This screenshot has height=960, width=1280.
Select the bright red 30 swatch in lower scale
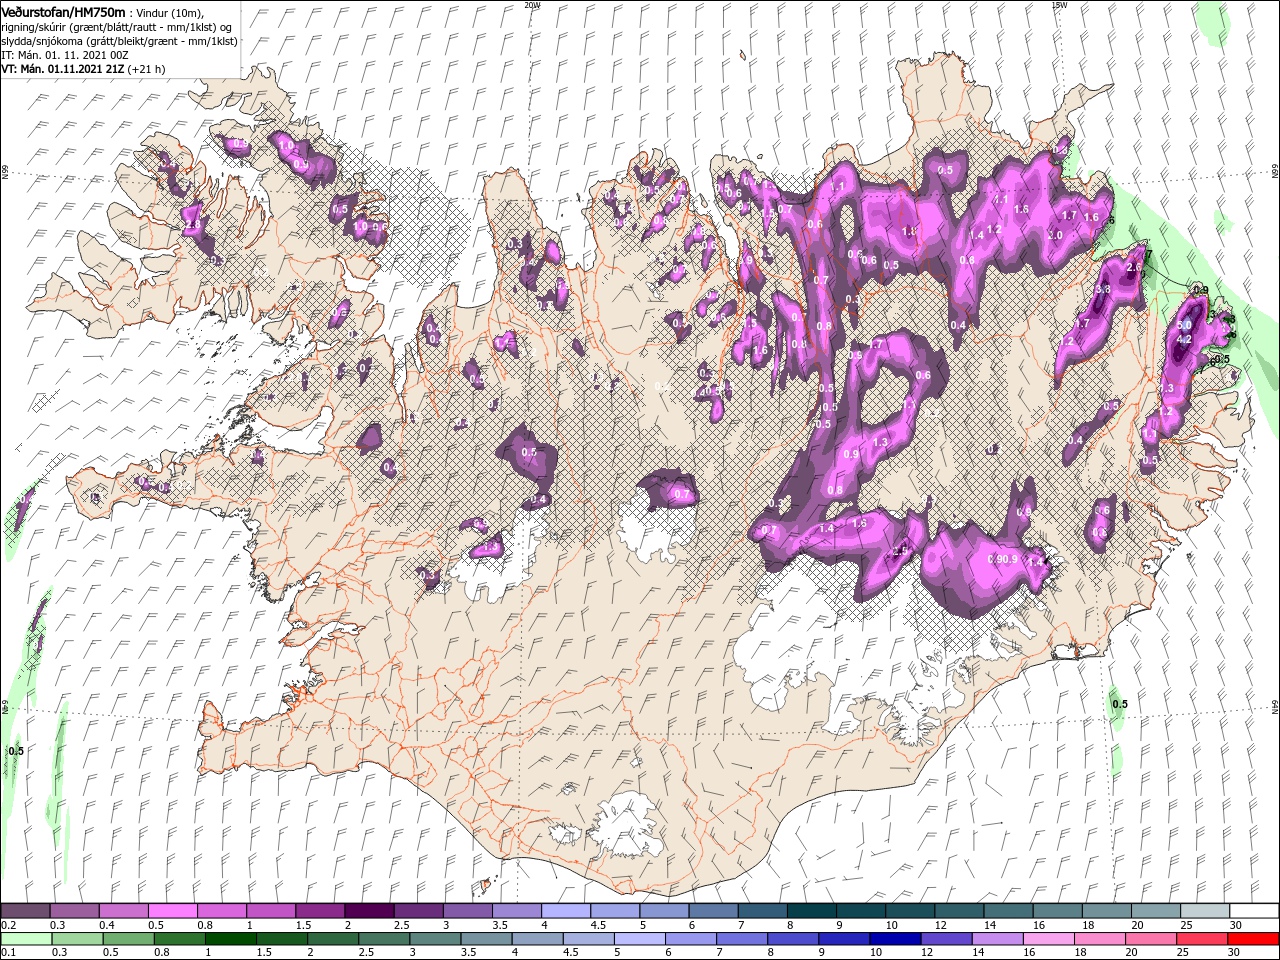(x=1254, y=939)
